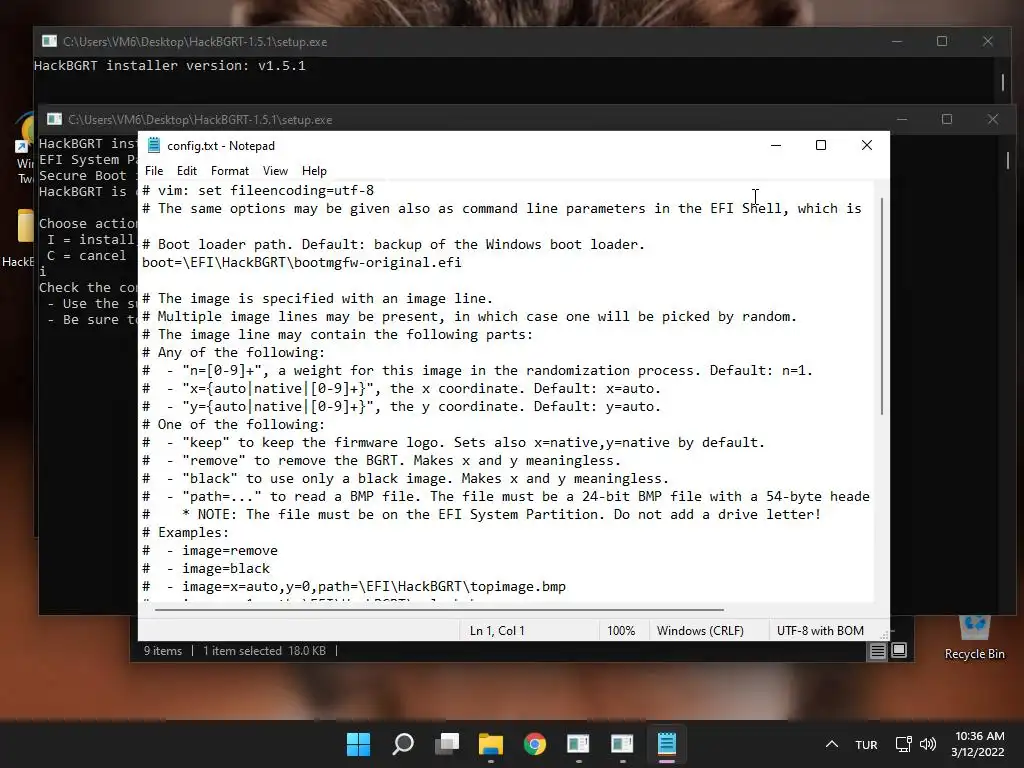Open Task View from the taskbar

447,744
